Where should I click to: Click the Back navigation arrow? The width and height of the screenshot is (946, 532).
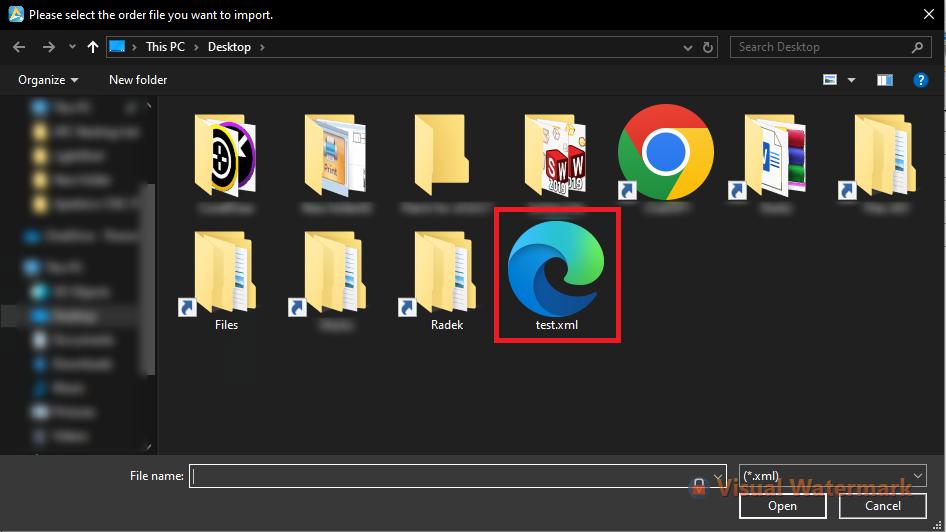pos(19,47)
